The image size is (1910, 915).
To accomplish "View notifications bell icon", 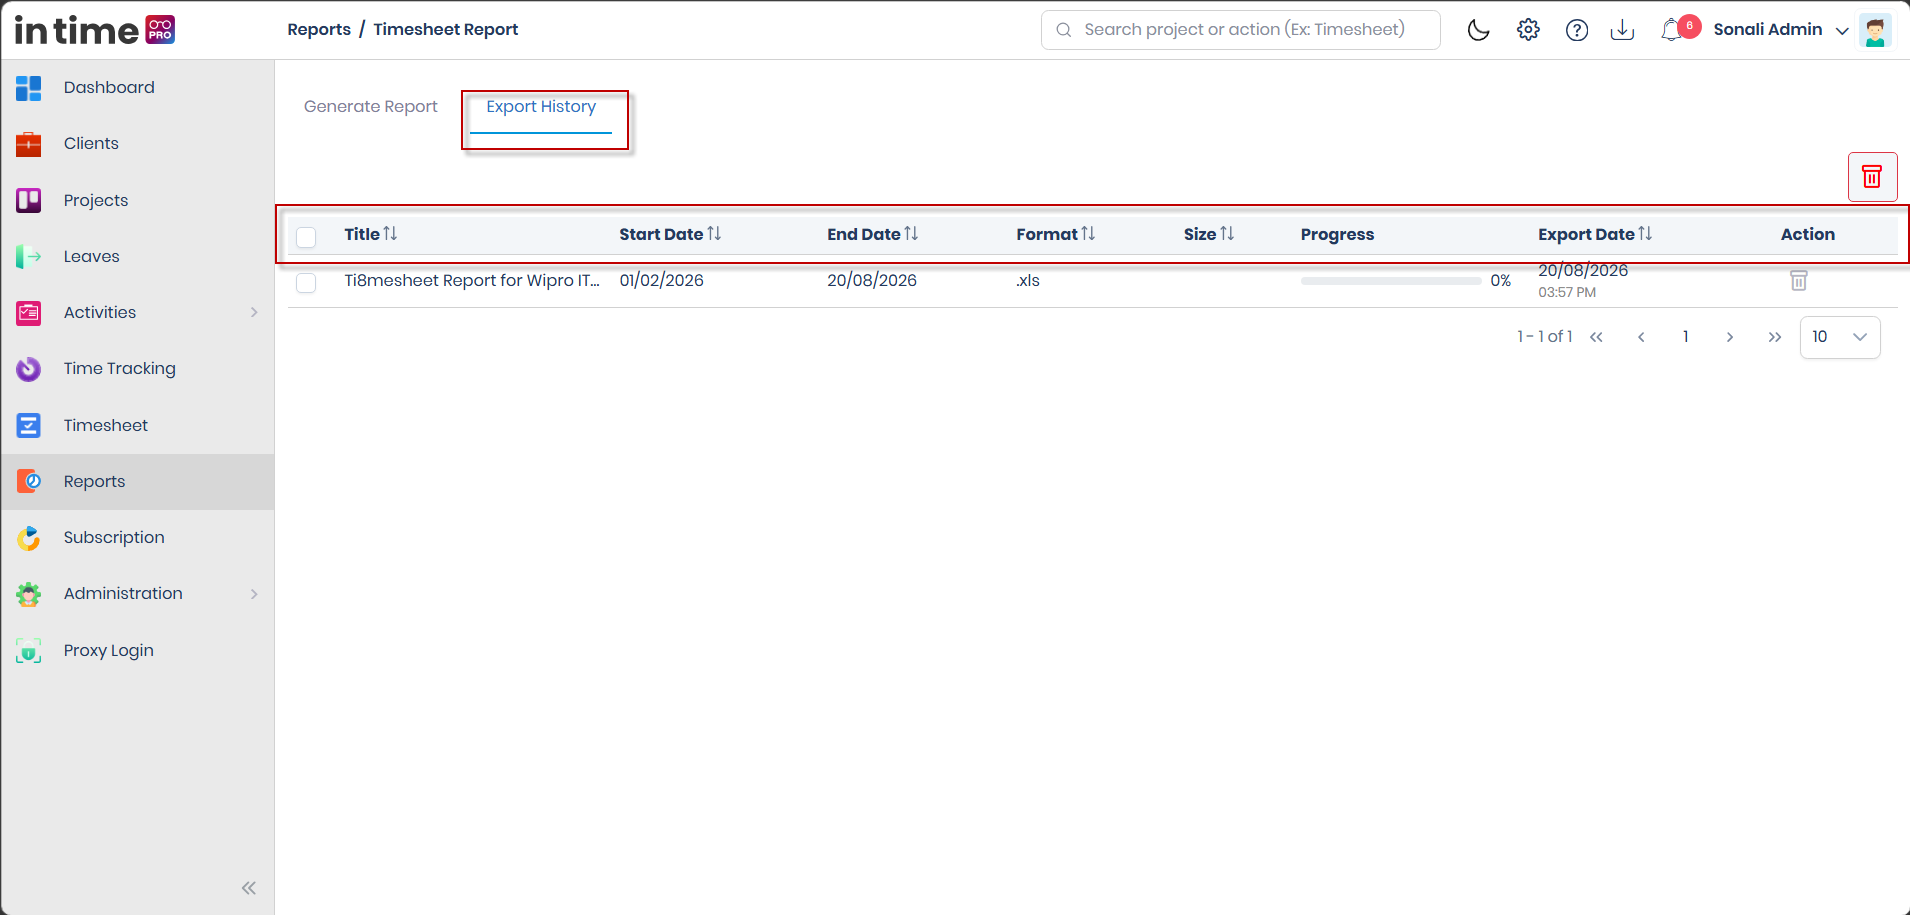I will [x=1672, y=30].
